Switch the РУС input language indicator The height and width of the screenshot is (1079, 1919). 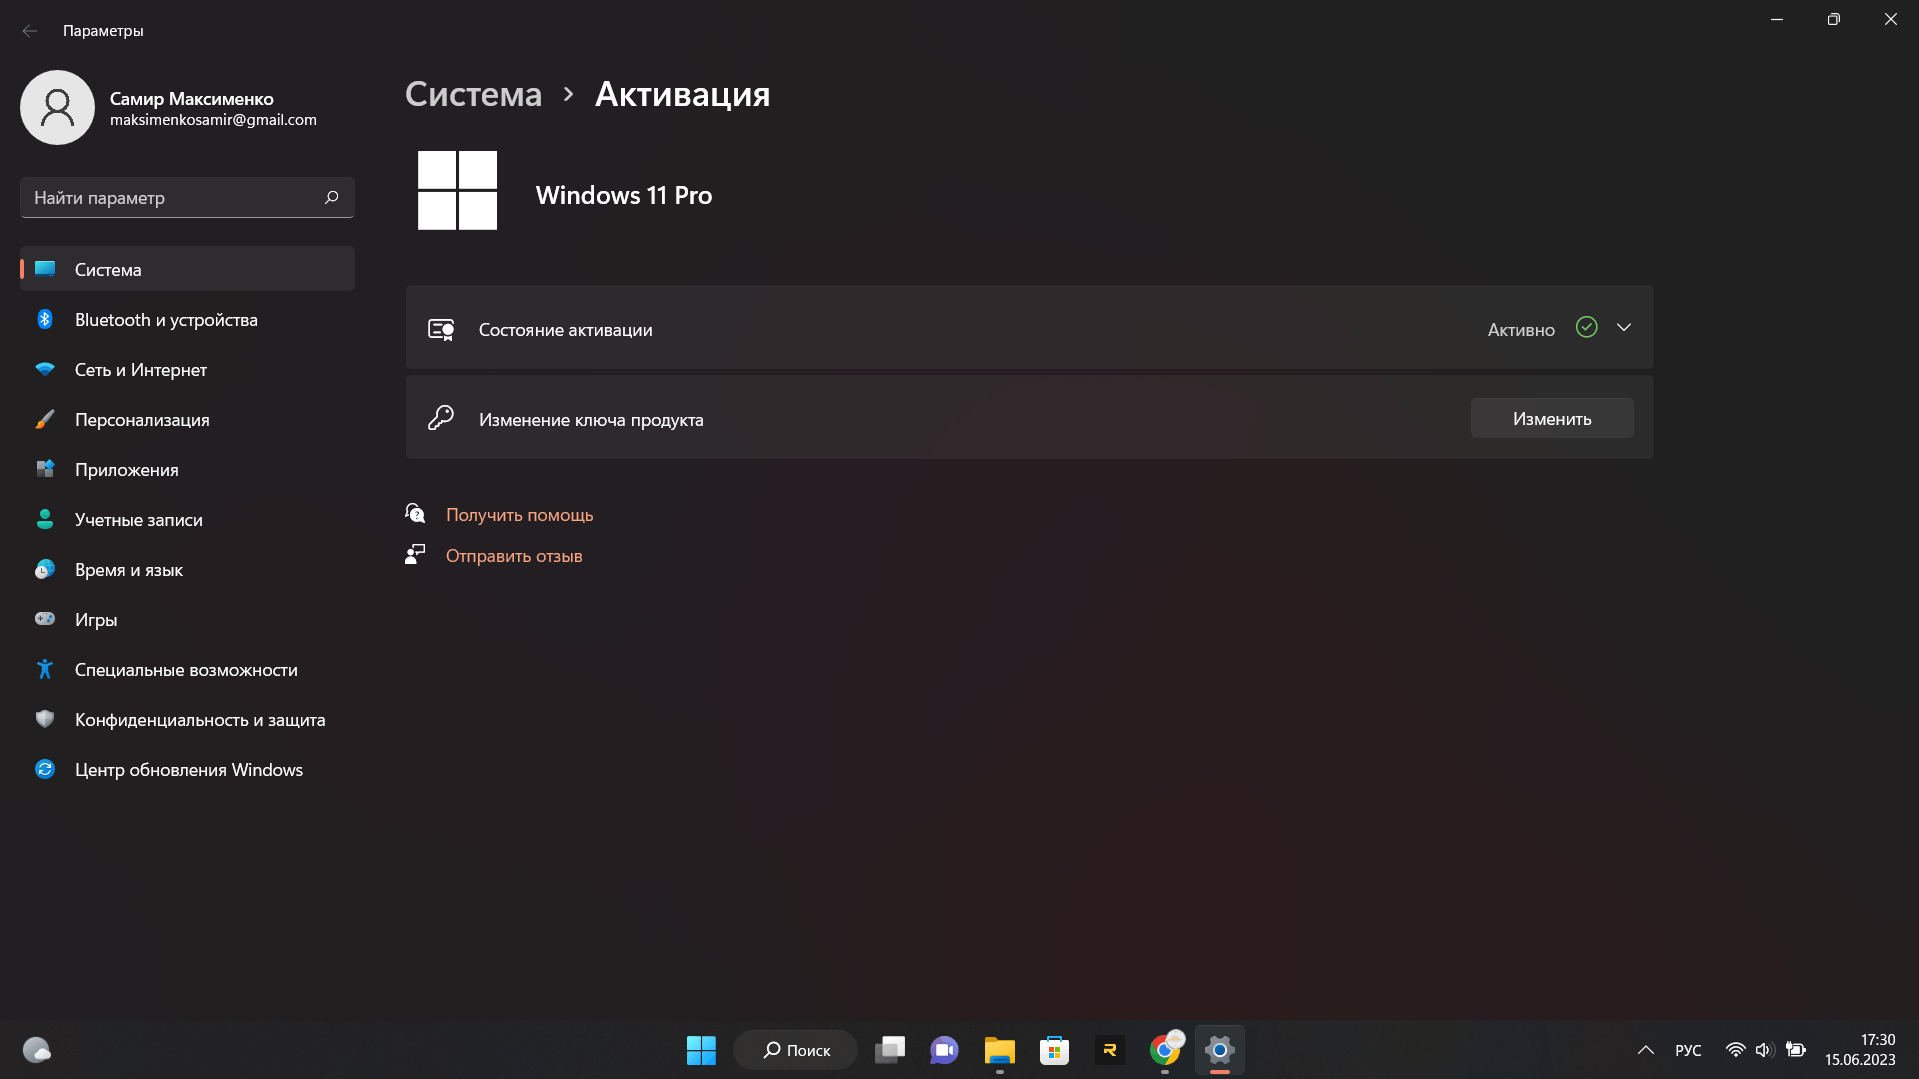pos(1688,1050)
